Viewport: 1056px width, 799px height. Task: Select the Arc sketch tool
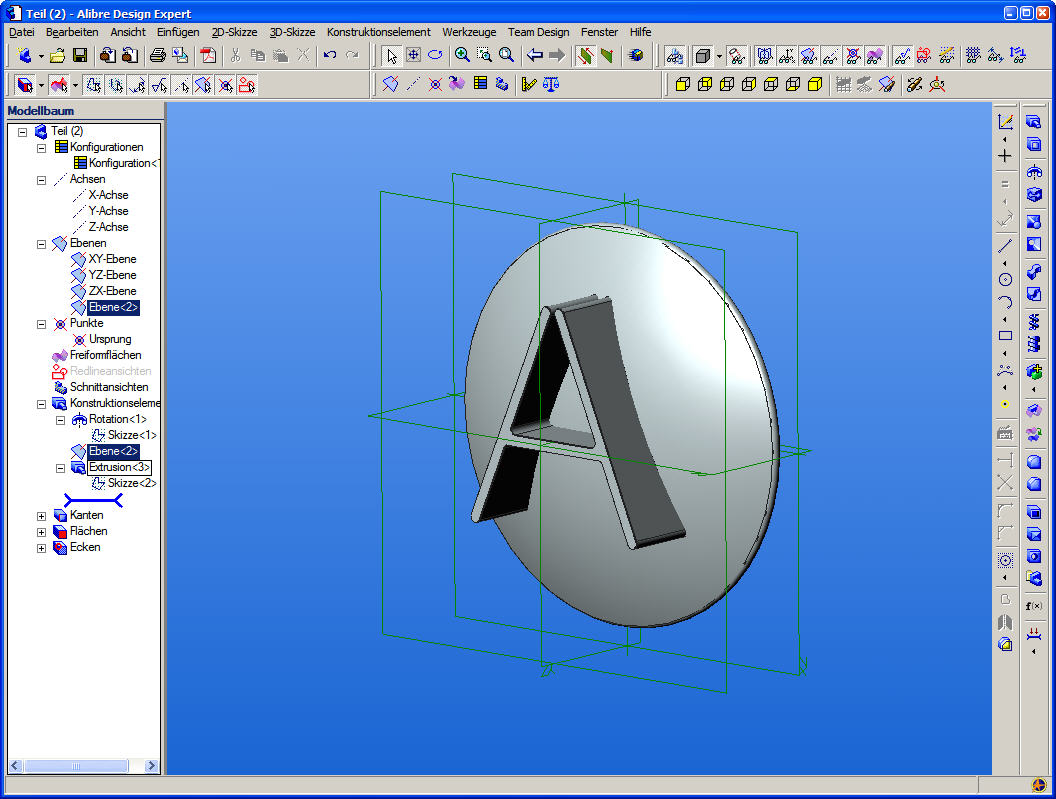tap(1005, 302)
